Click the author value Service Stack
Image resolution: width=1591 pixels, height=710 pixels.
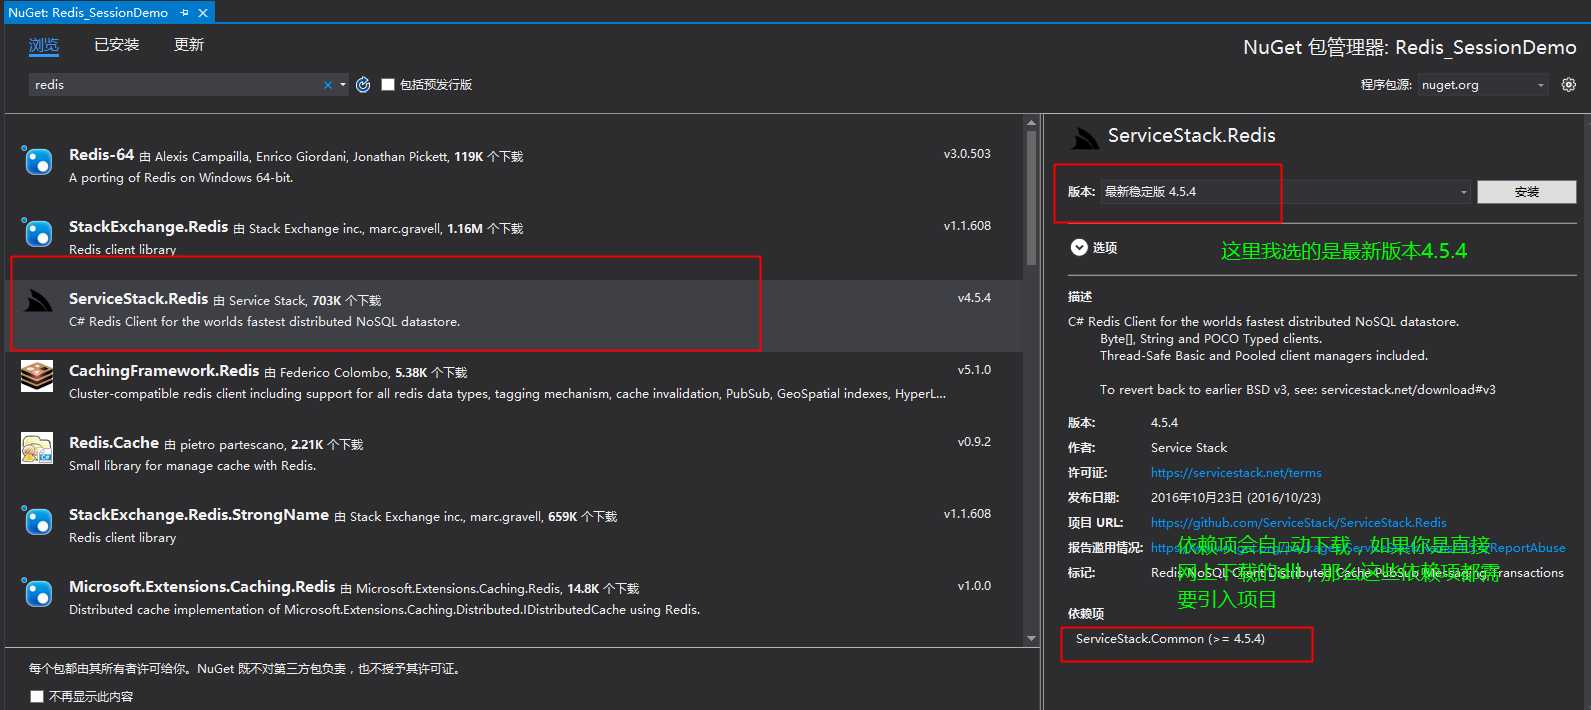pos(1189,448)
